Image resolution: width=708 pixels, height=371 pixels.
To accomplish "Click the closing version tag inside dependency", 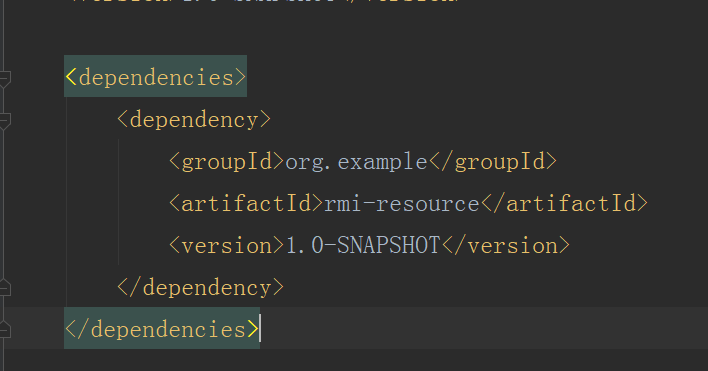I will click(x=506, y=245).
